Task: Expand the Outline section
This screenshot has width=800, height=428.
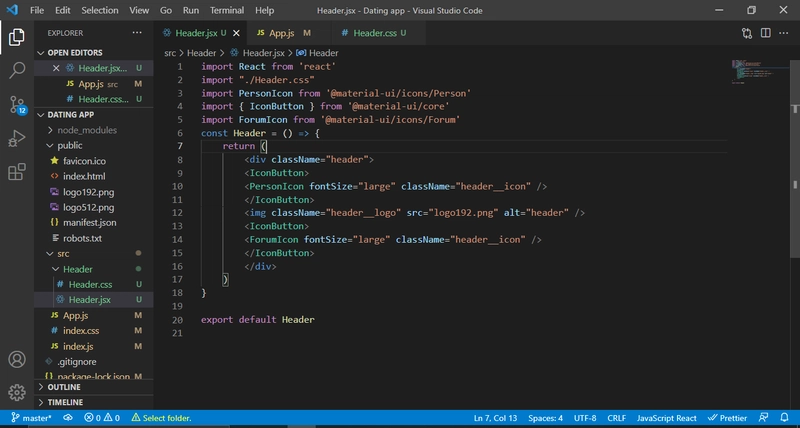Action: click(94, 387)
